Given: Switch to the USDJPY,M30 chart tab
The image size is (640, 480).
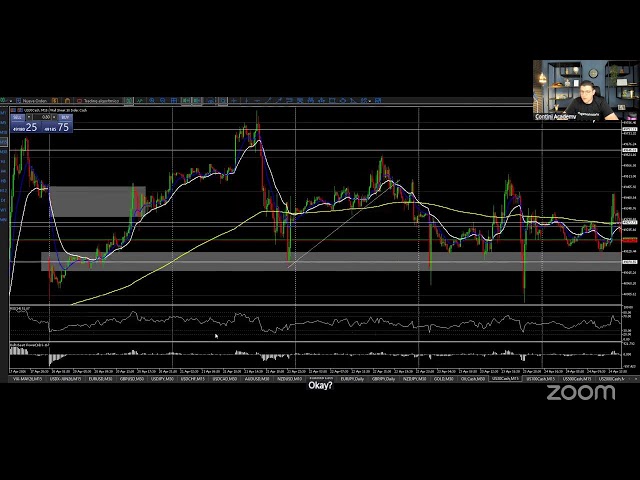Looking at the screenshot, I should pyautogui.click(x=162, y=379).
